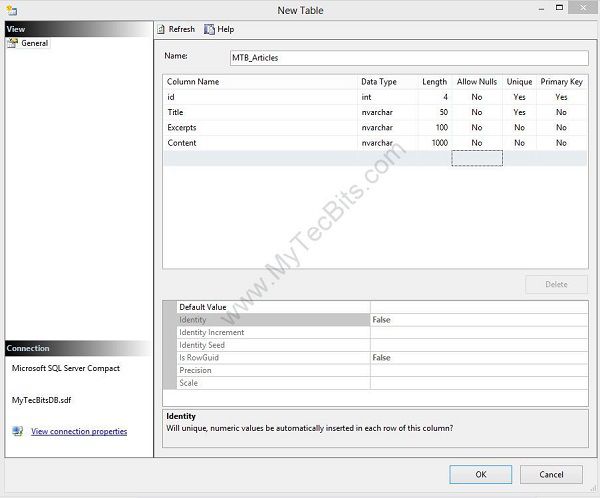This screenshot has width=600, height=498.
Task: Change Primary Key value for id row
Action: coord(561,97)
